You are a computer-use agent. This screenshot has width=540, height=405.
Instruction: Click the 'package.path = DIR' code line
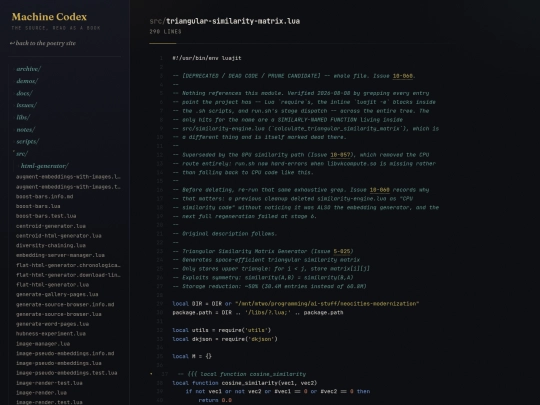[x=258, y=312]
